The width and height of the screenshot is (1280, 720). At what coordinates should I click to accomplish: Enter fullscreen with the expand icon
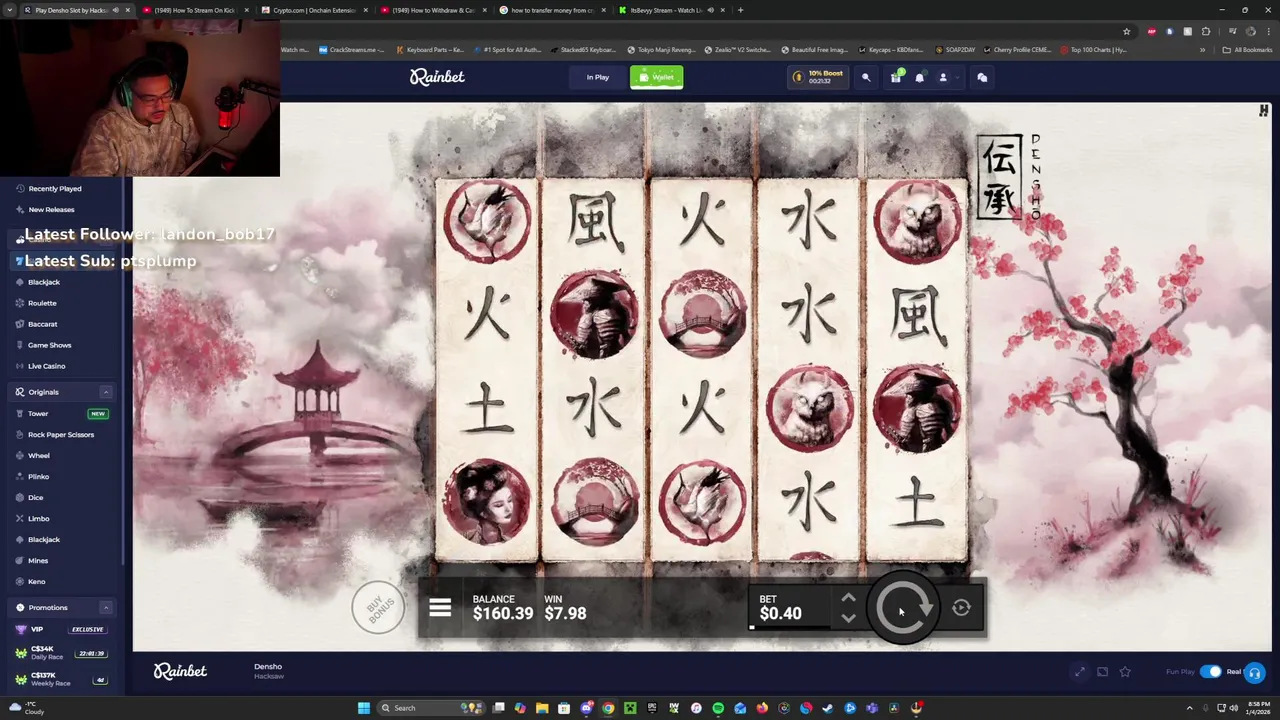pyautogui.click(x=1079, y=672)
